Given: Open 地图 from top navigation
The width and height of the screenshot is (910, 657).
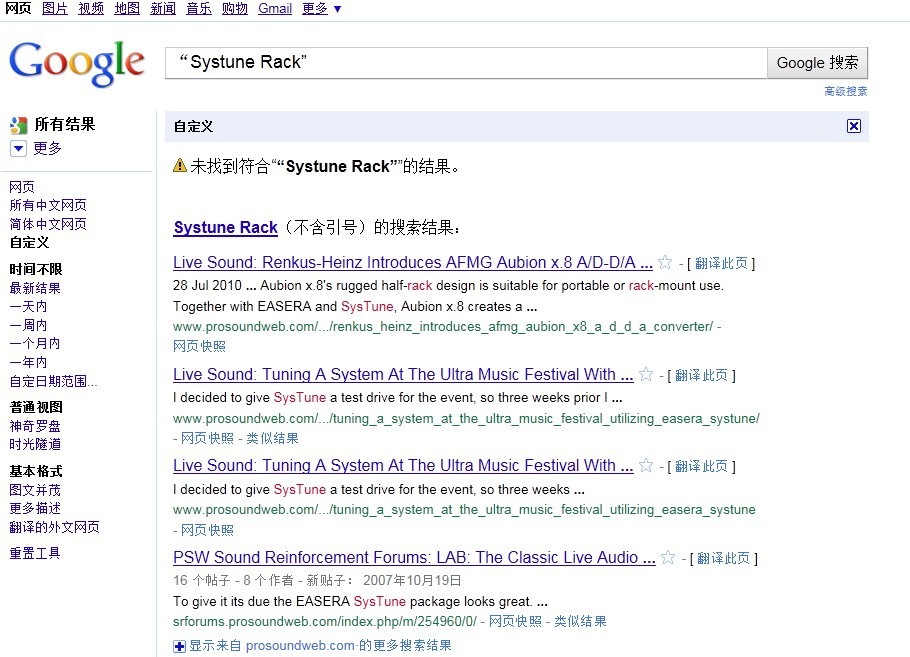Looking at the screenshot, I should [127, 9].
